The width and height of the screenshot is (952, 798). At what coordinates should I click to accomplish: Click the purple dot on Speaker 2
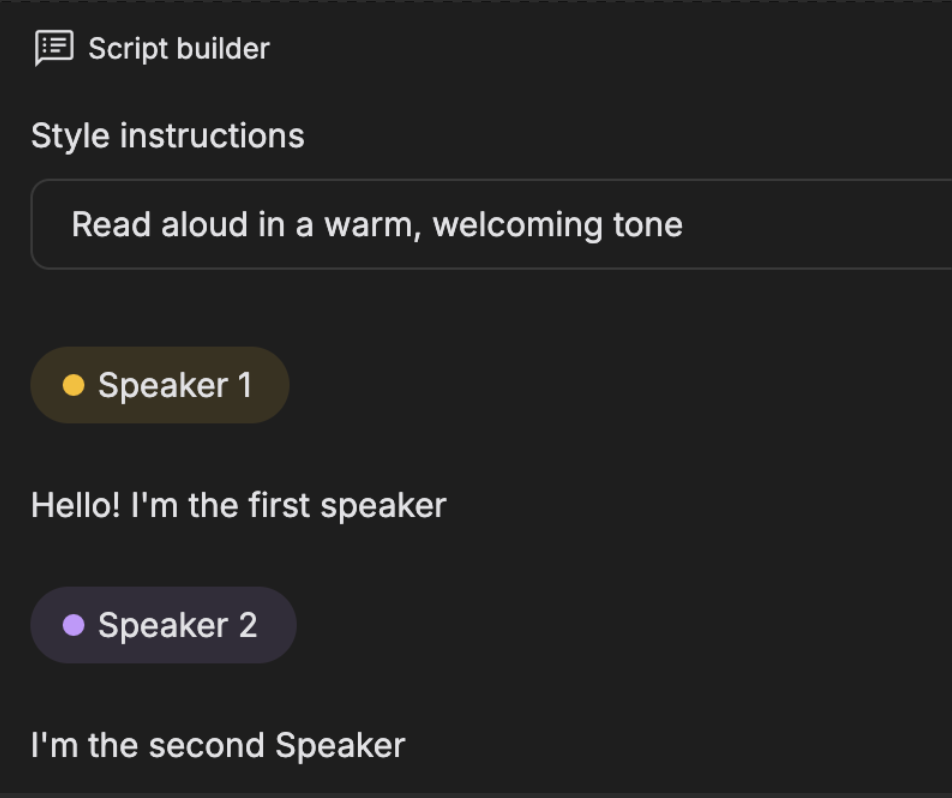coord(73,625)
